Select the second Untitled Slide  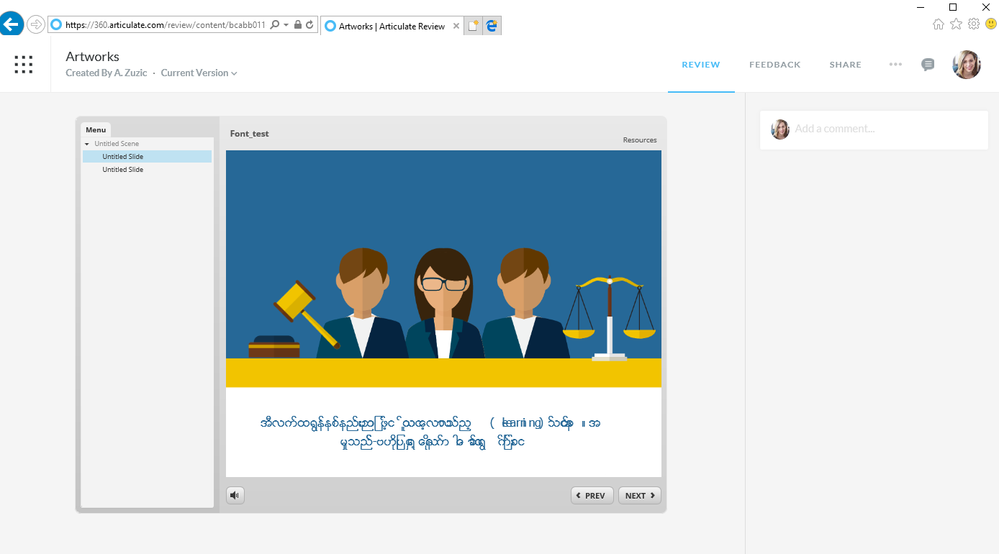click(x=122, y=170)
